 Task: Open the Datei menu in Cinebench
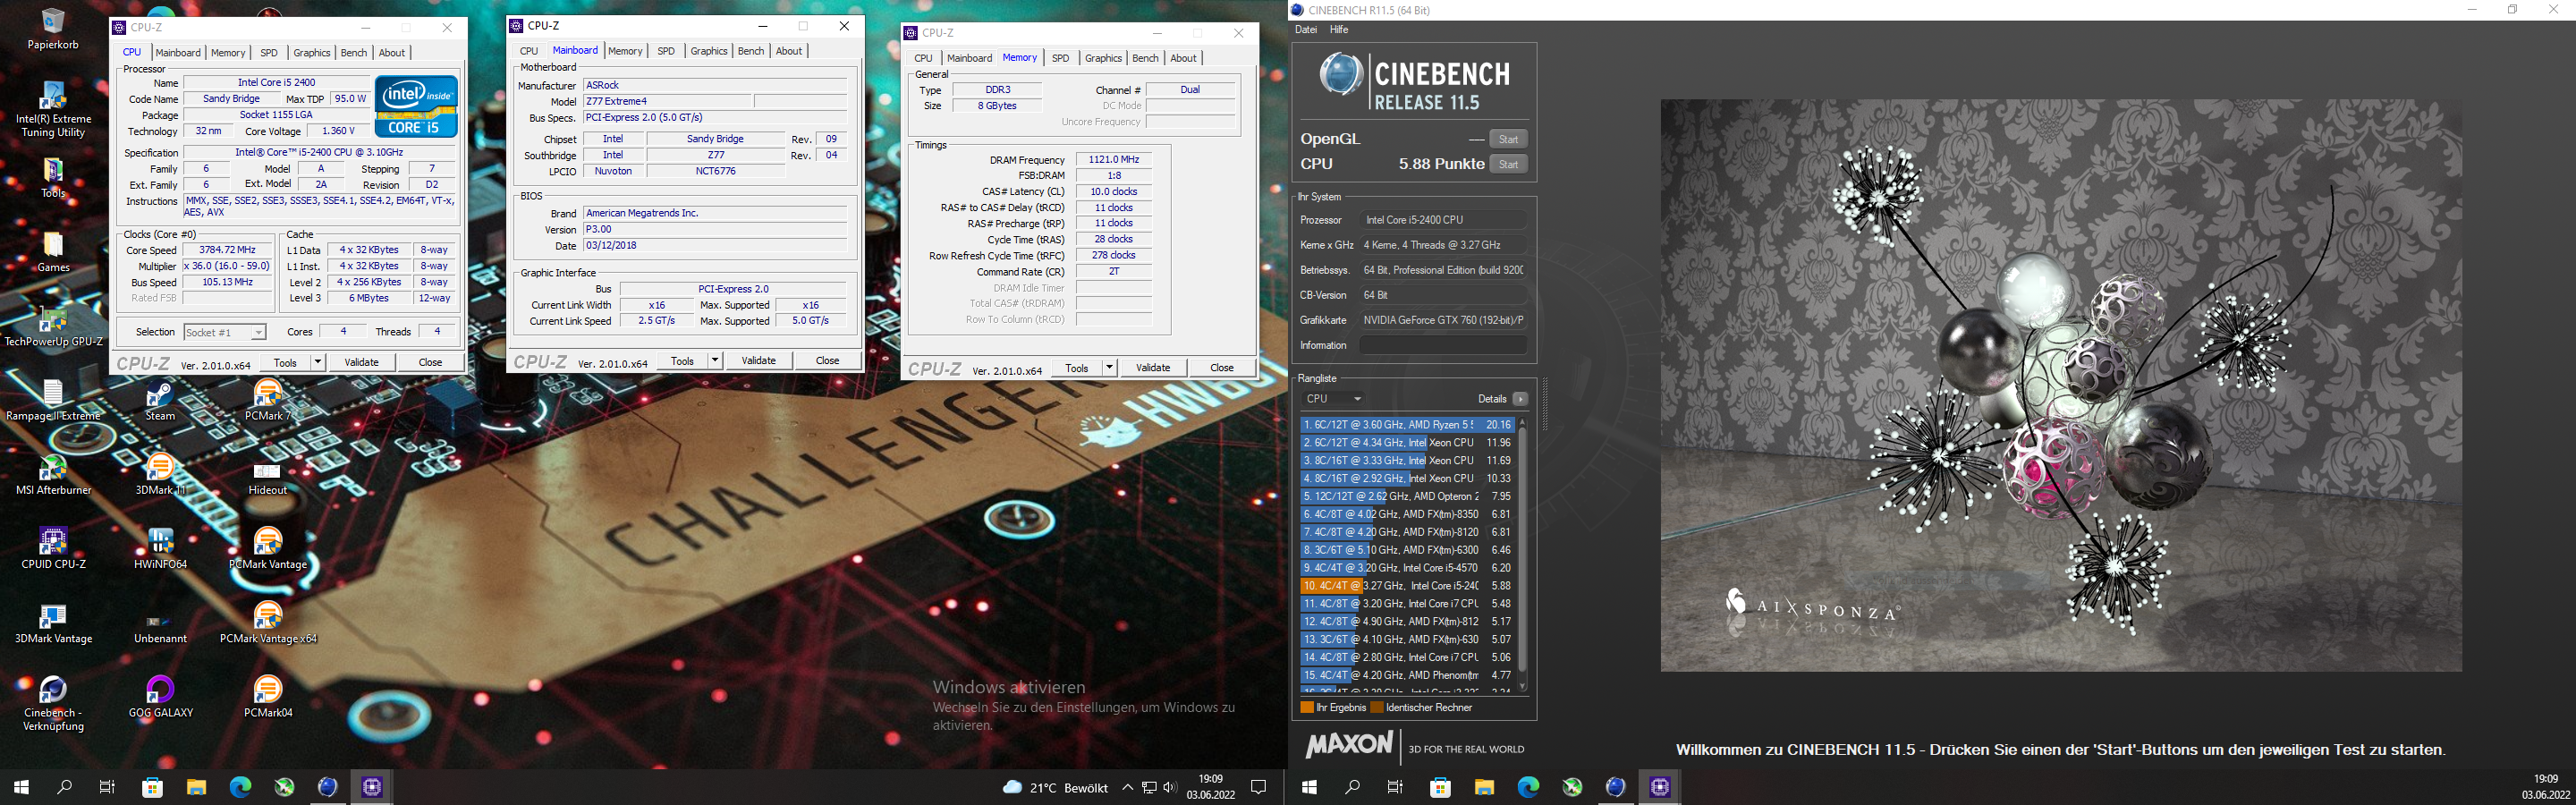[1306, 30]
